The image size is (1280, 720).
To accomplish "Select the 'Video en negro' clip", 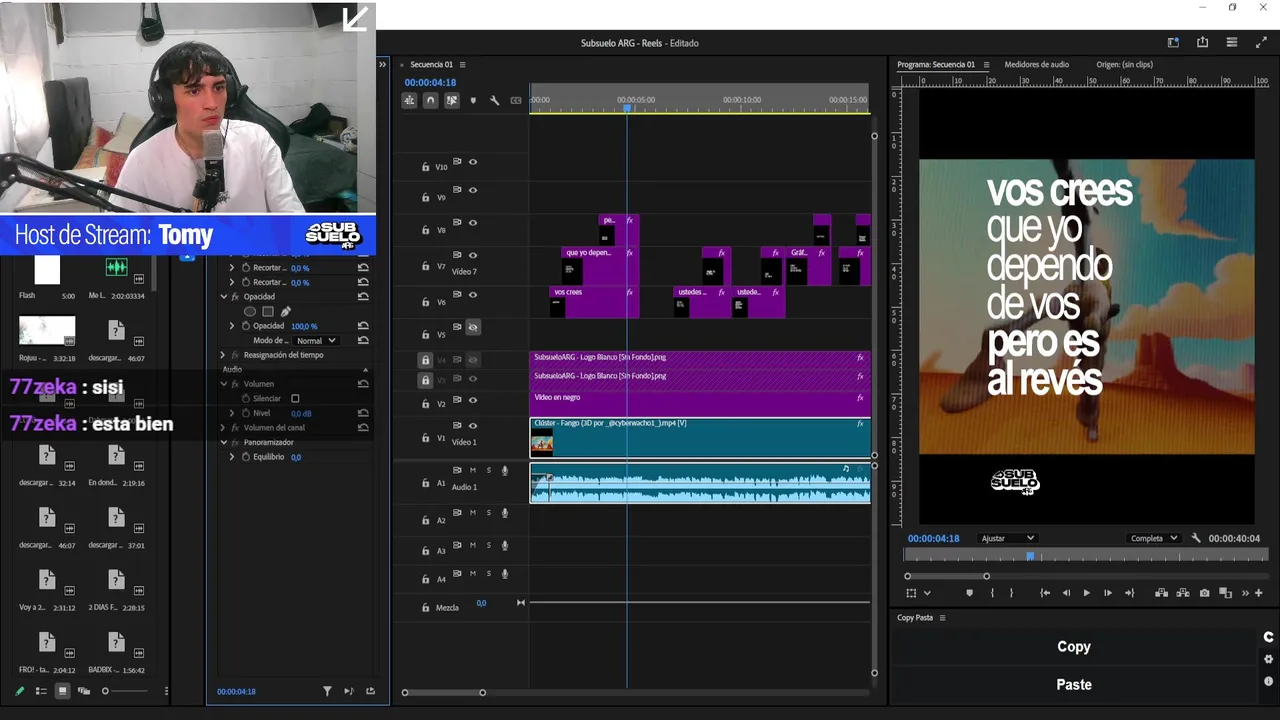I will (x=700, y=401).
